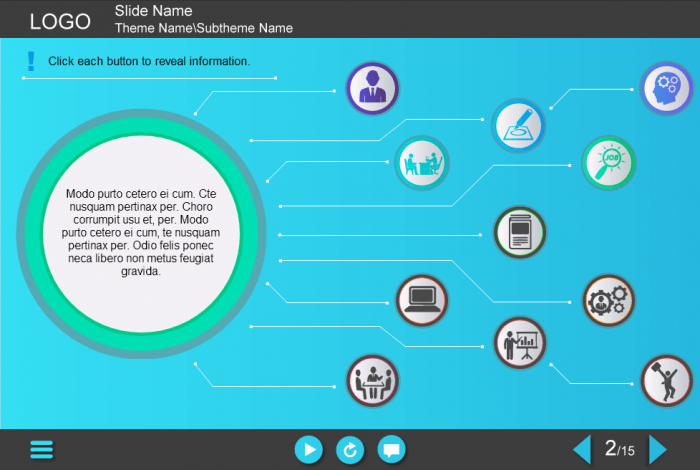Click the presenter with chart board icon

(520, 343)
